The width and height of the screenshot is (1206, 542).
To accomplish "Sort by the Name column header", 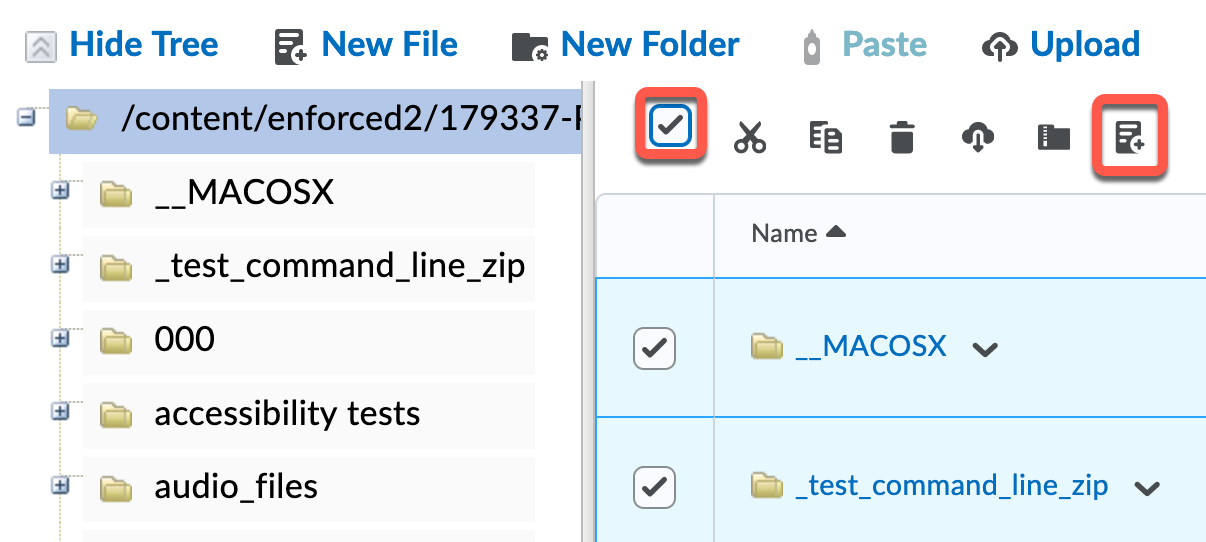I will tap(785, 233).
